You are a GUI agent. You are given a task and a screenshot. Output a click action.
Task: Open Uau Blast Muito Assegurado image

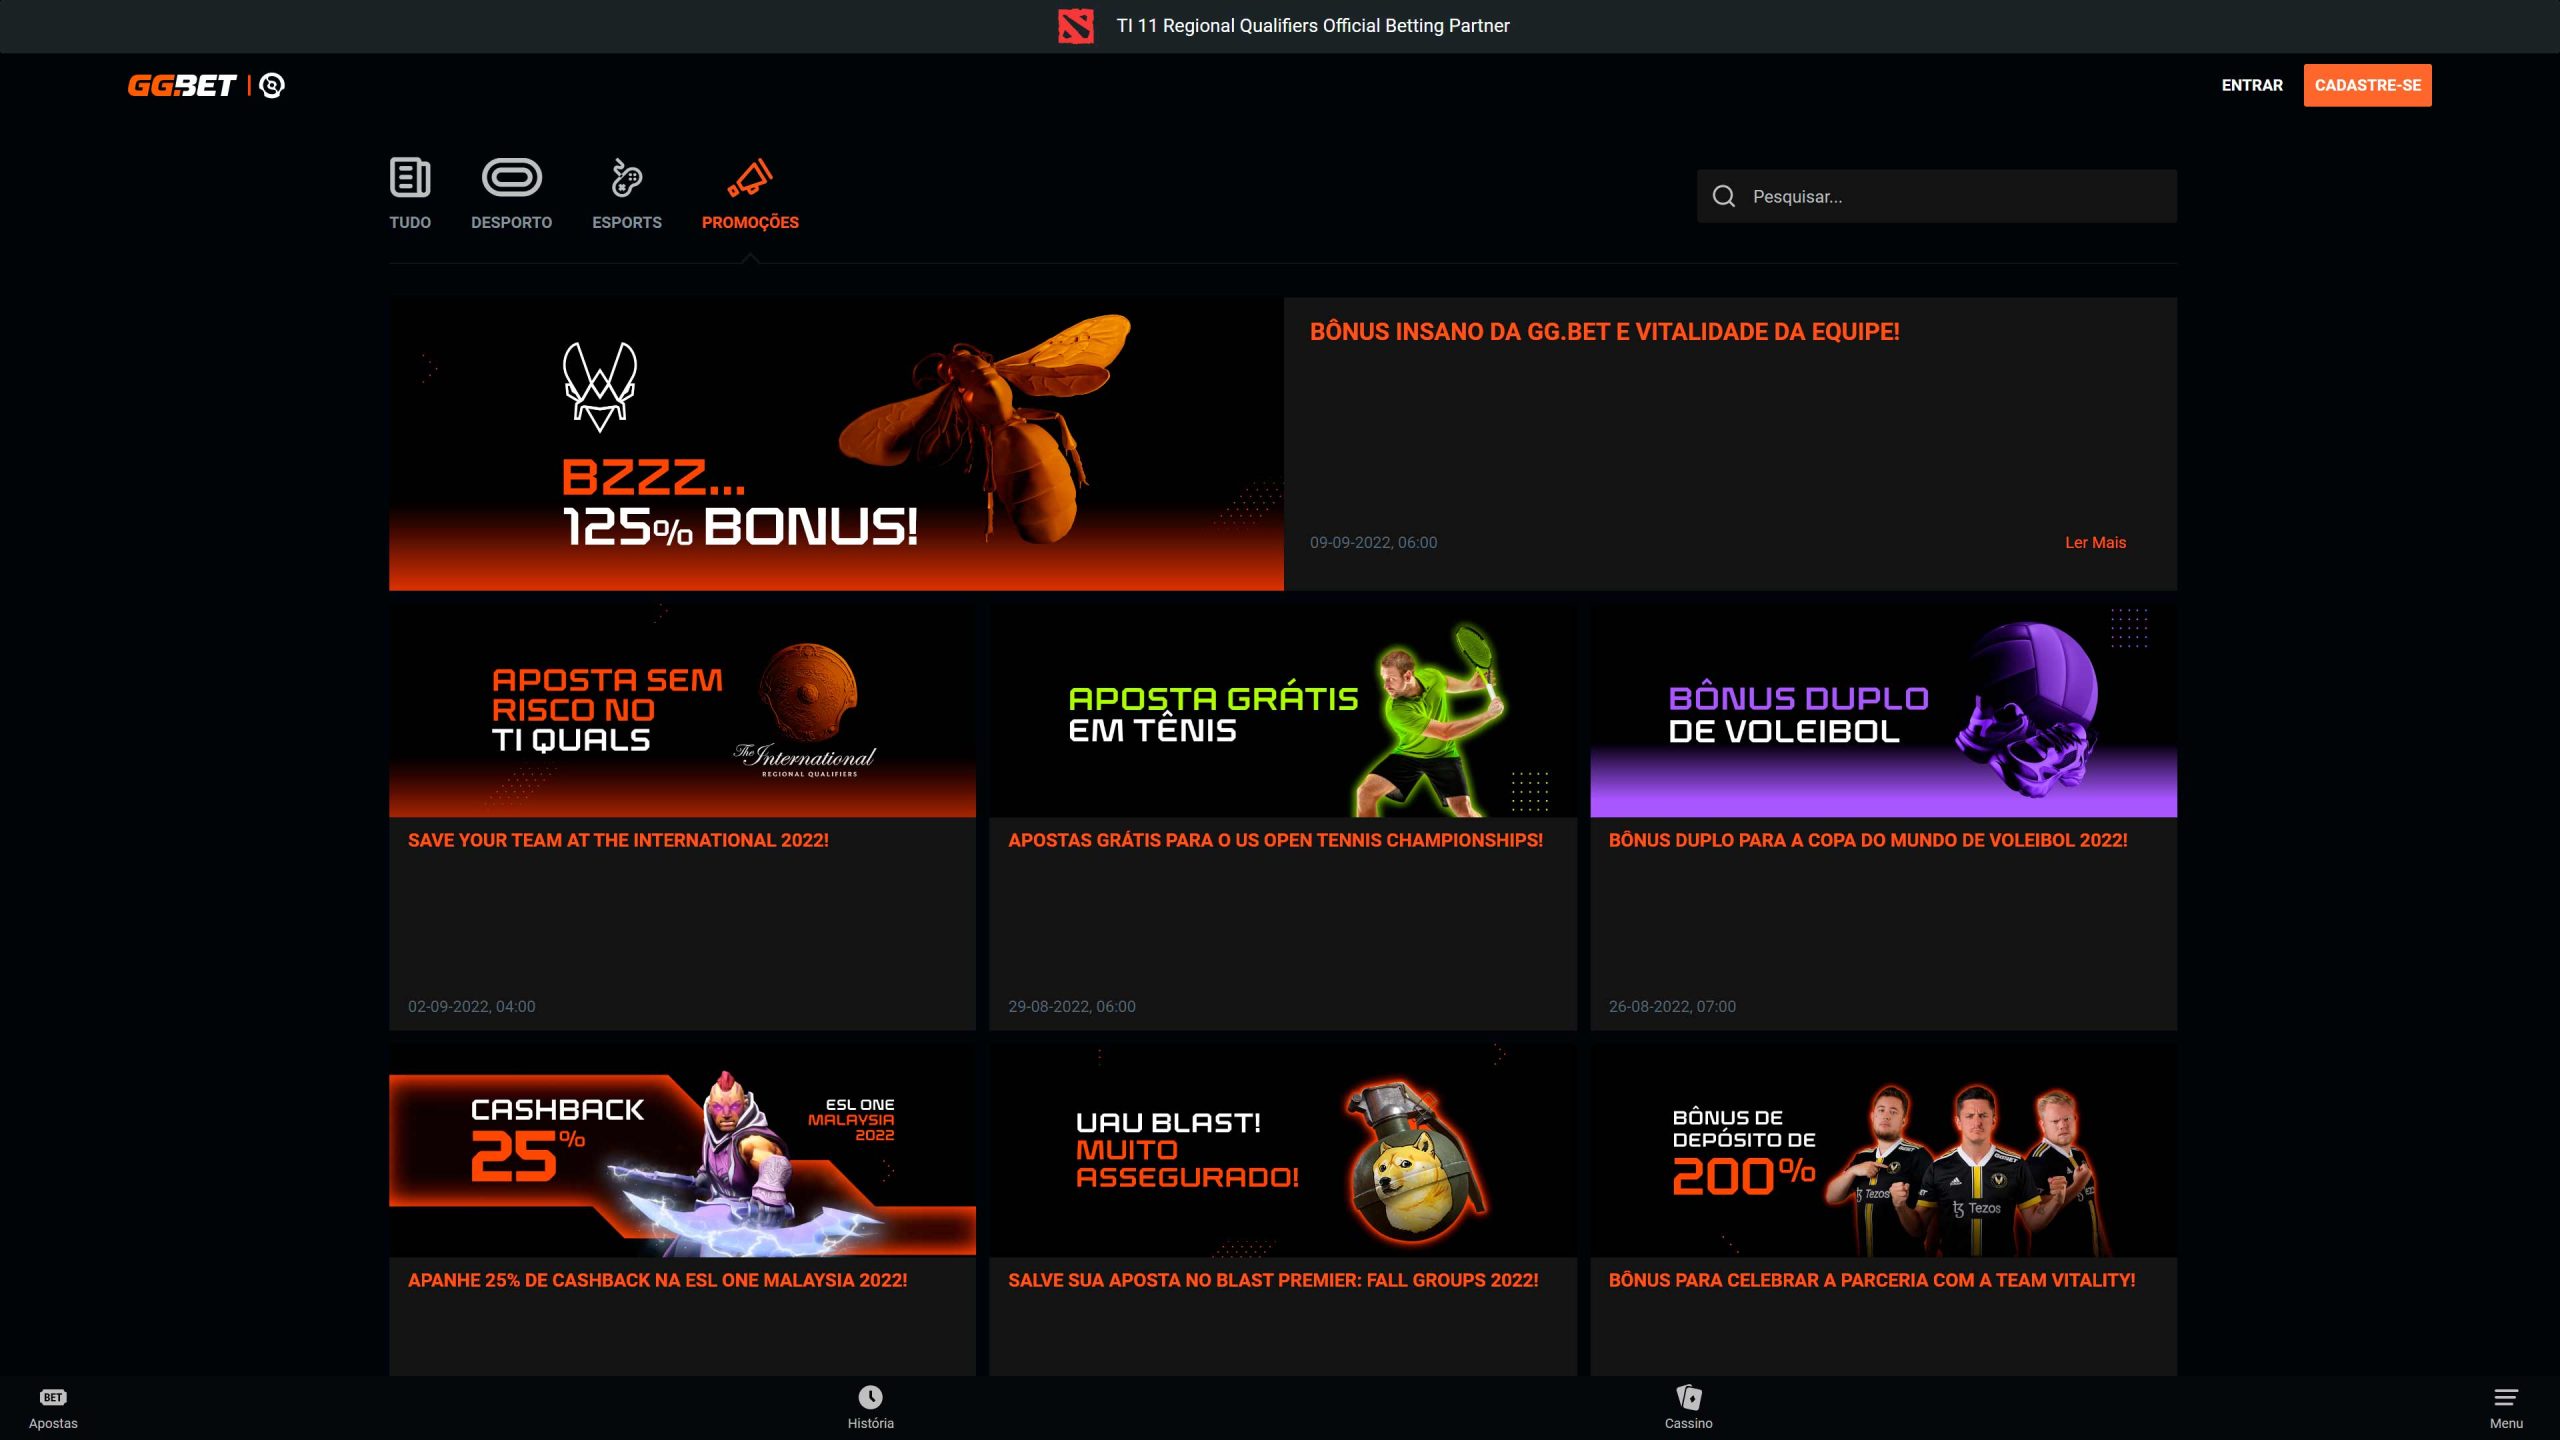tap(1282, 1151)
